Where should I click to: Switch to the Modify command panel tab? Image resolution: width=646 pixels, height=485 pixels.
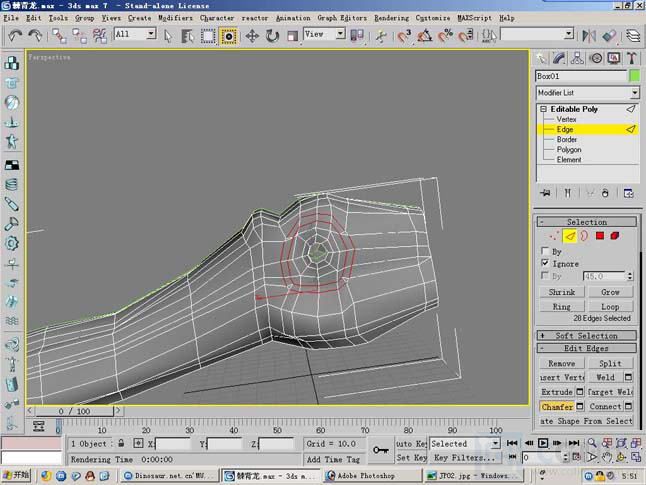559,58
